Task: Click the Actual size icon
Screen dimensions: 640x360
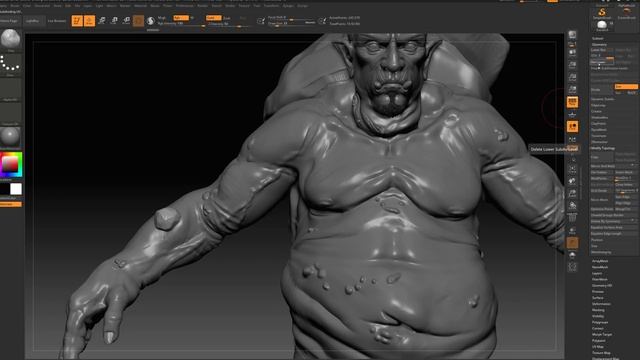Action: coord(572,77)
